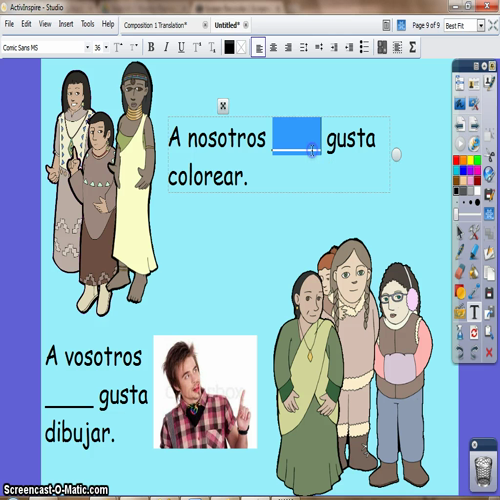
Task: Click the Undo arrow in toolbox
Action: tap(460, 353)
